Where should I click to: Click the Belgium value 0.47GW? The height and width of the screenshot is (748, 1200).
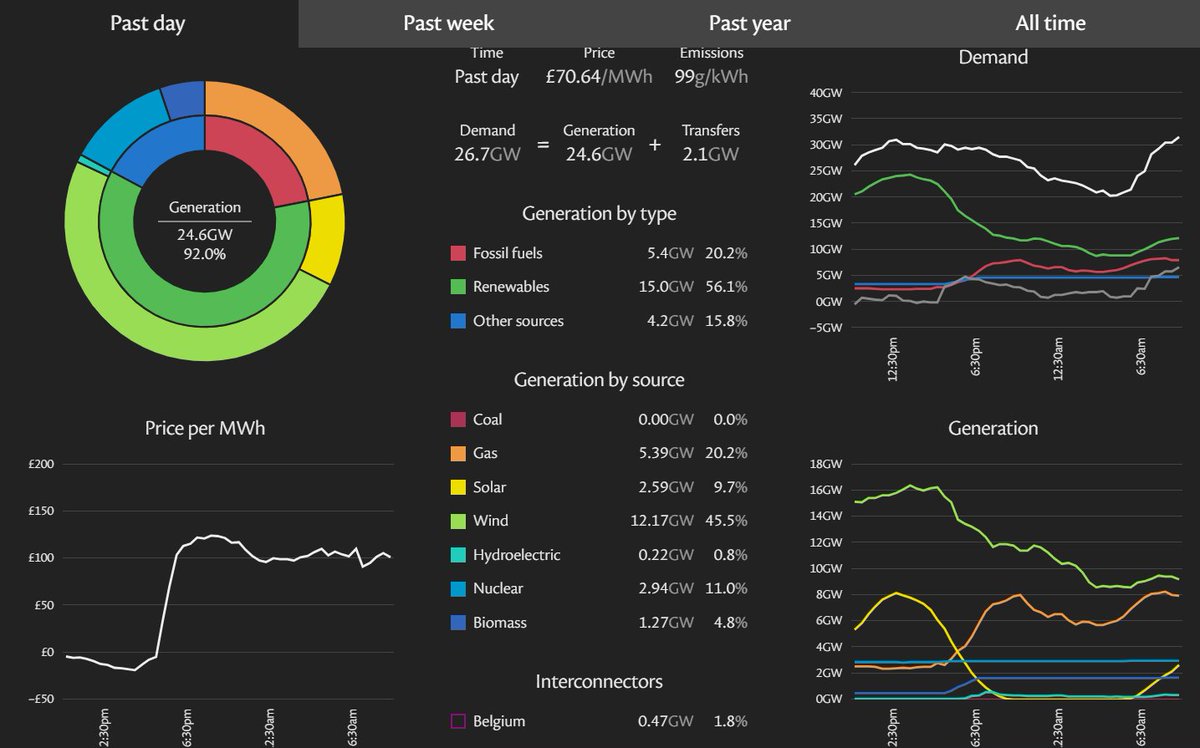tap(665, 721)
